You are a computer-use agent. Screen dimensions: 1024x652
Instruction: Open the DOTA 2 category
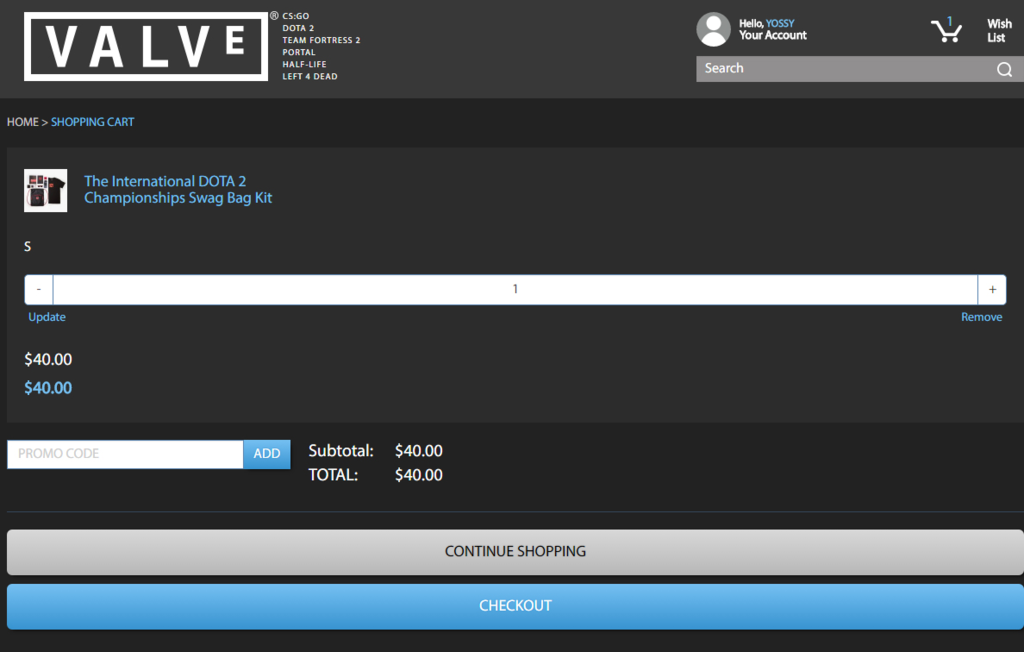point(298,28)
